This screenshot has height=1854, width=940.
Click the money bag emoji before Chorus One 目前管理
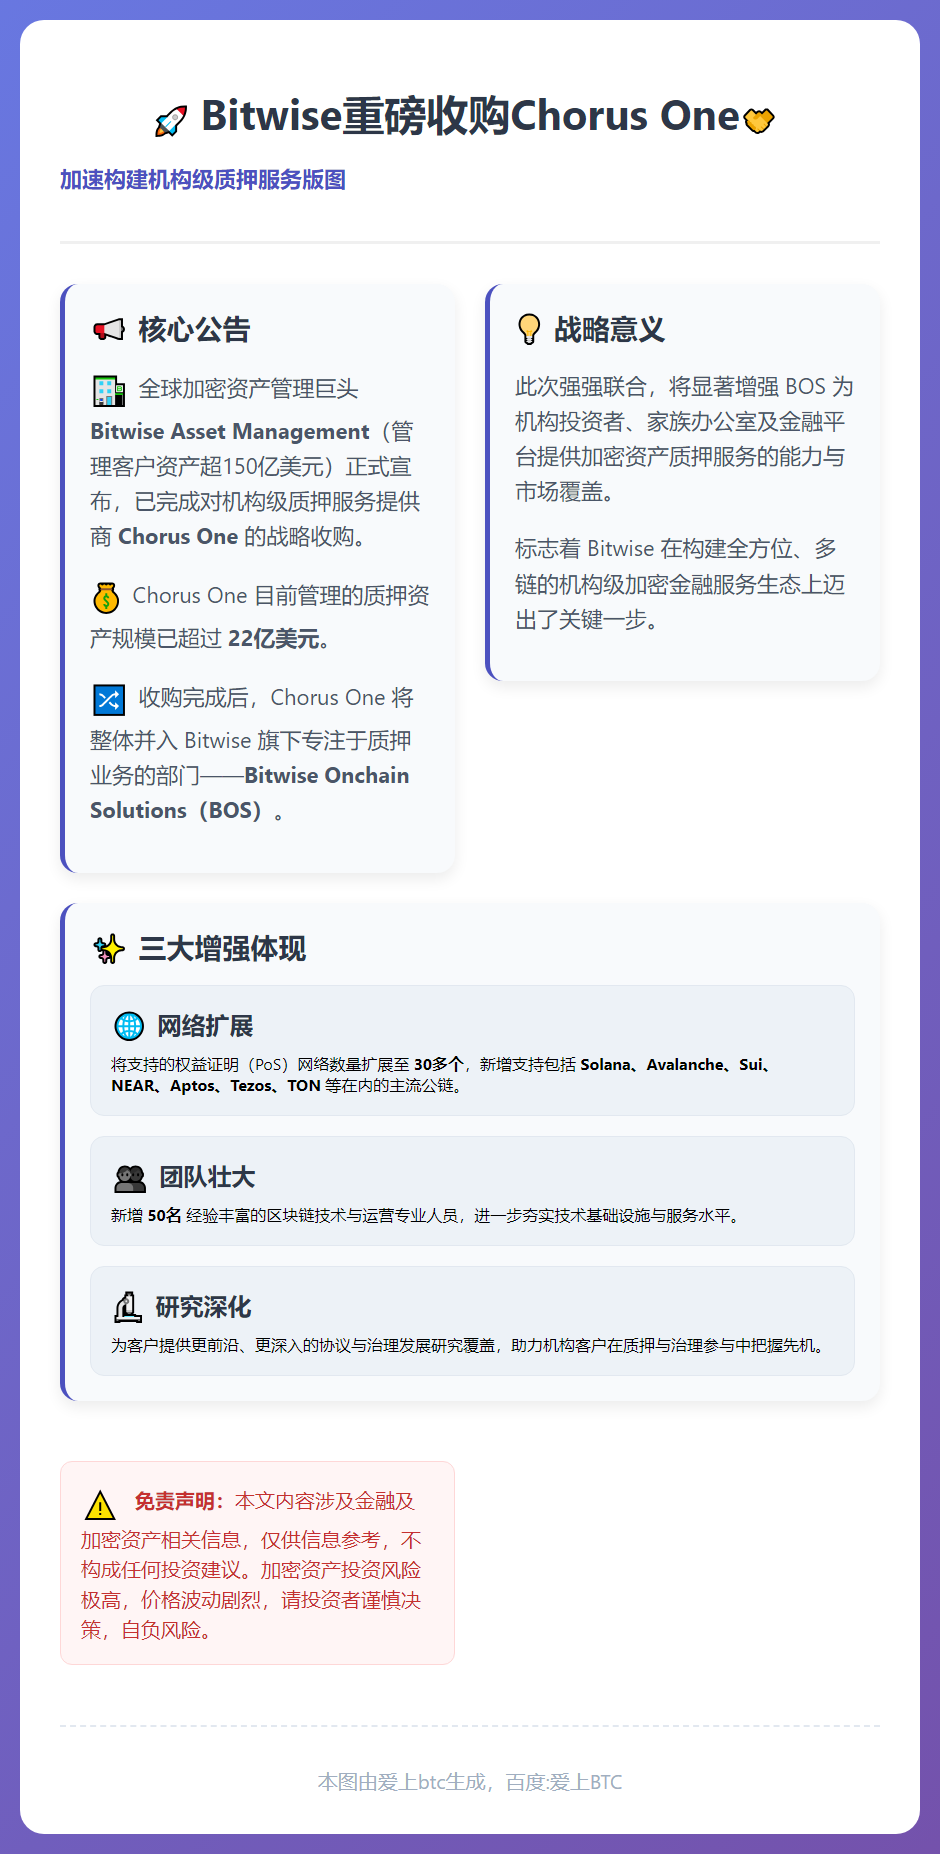coord(106,597)
